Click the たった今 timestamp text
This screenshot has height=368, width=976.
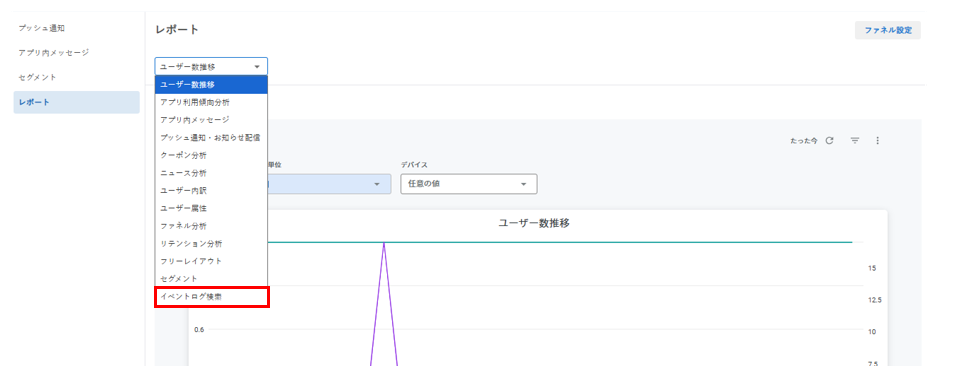click(804, 141)
